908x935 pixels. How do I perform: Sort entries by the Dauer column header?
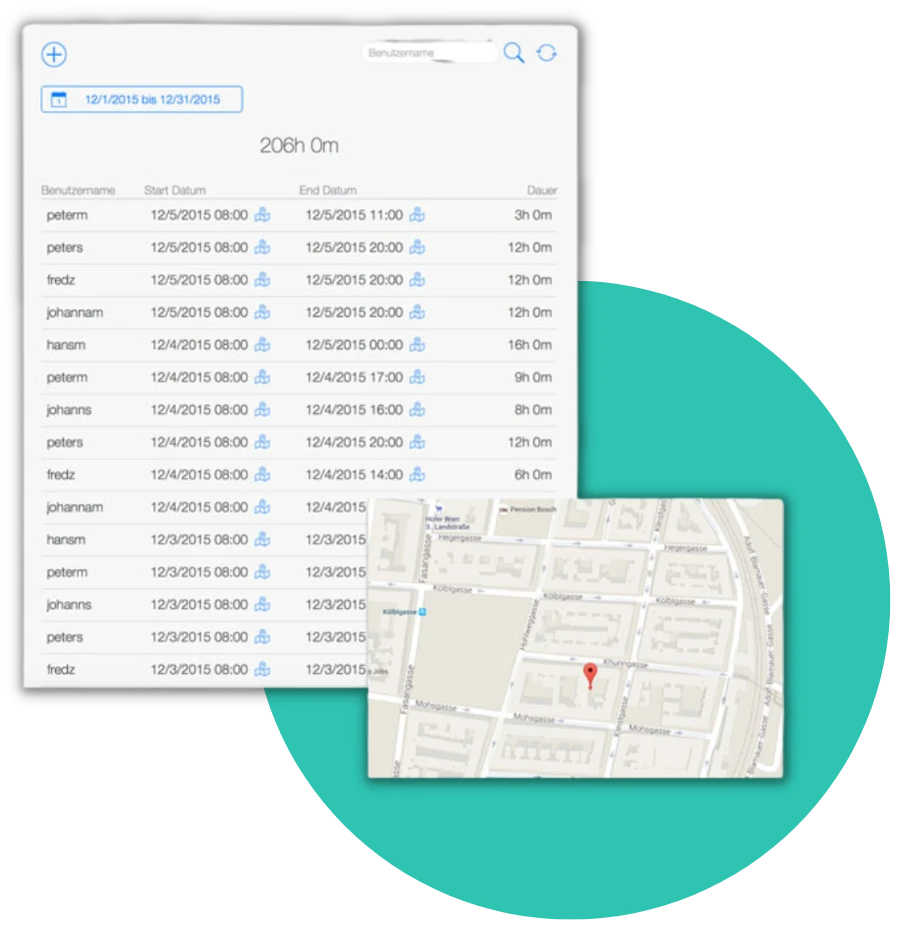point(541,190)
